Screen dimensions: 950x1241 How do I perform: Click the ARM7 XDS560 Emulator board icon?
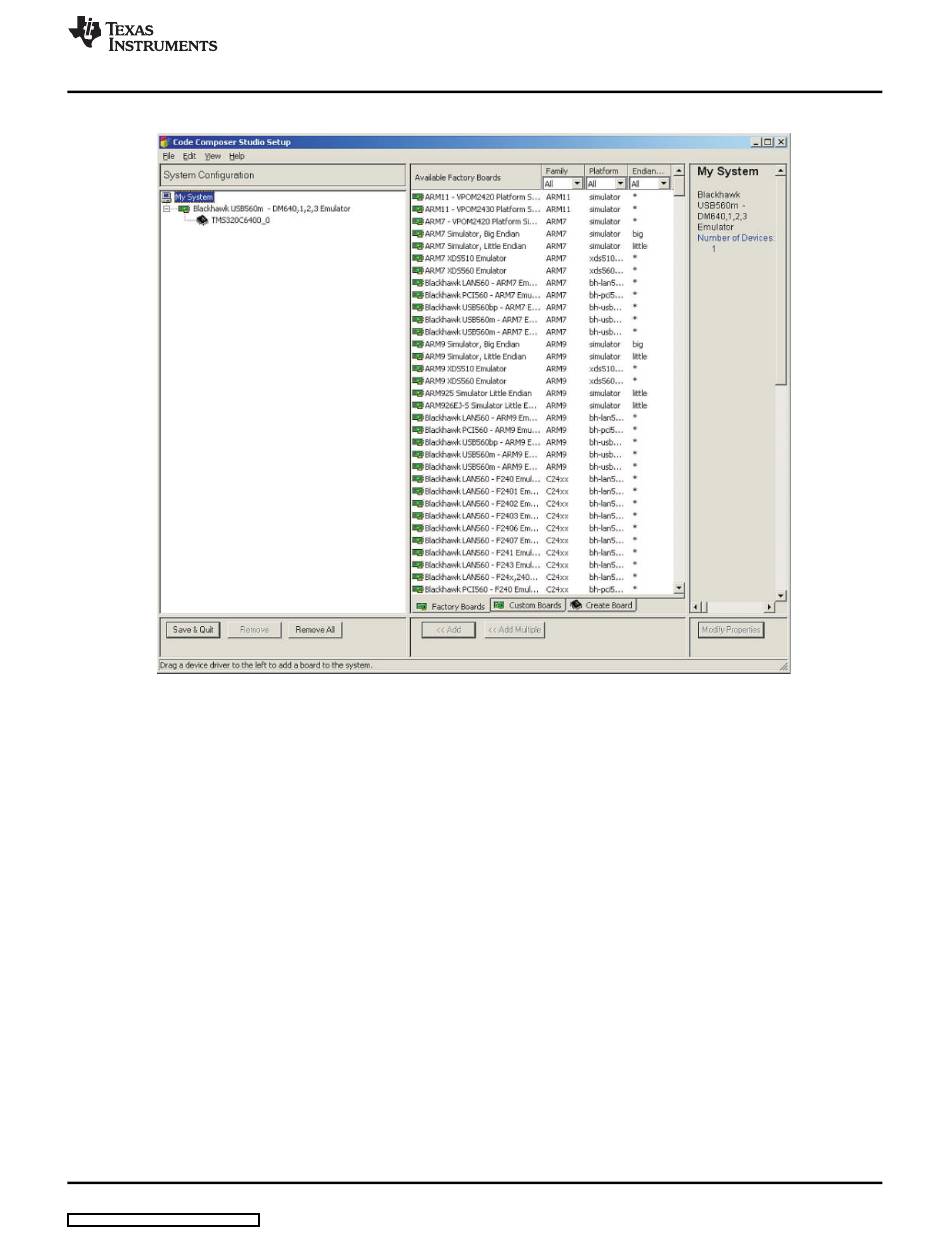[418, 270]
